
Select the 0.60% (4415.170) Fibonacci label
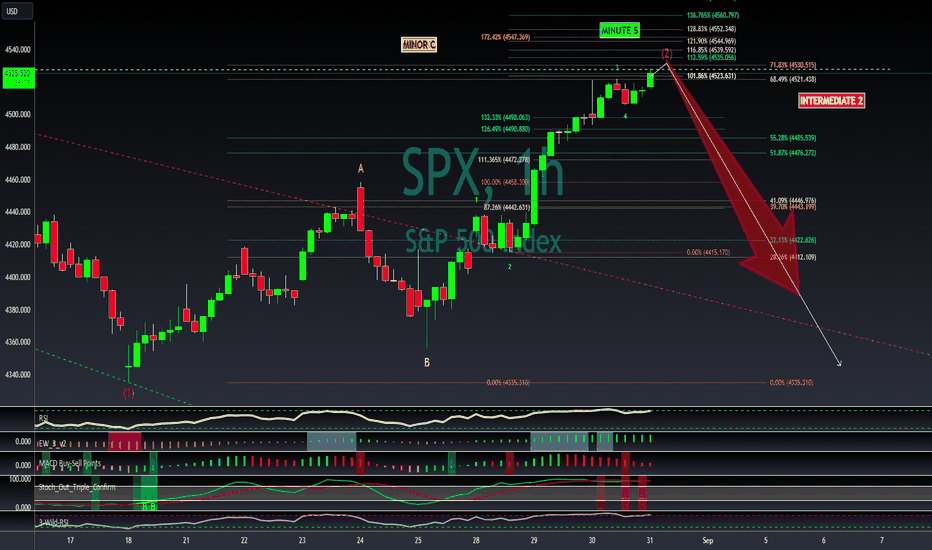[x=708, y=253]
